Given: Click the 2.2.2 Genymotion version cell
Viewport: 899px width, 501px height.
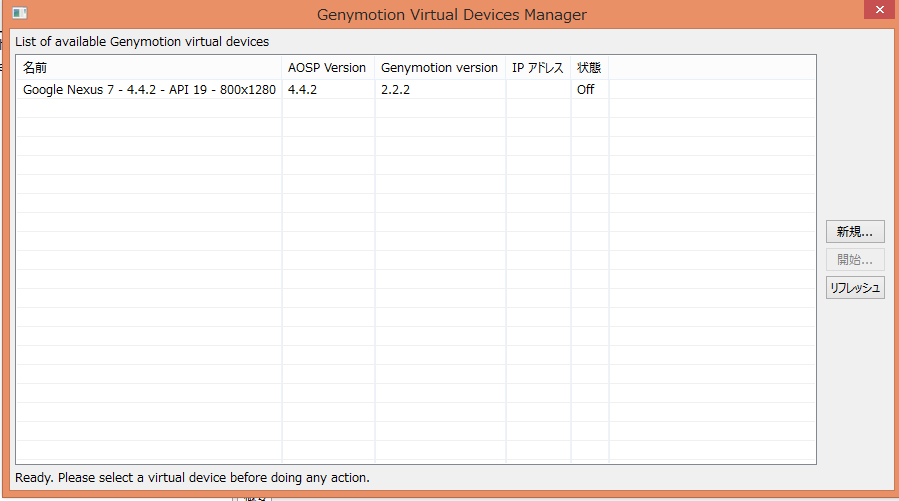Looking at the screenshot, I should click(440, 89).
